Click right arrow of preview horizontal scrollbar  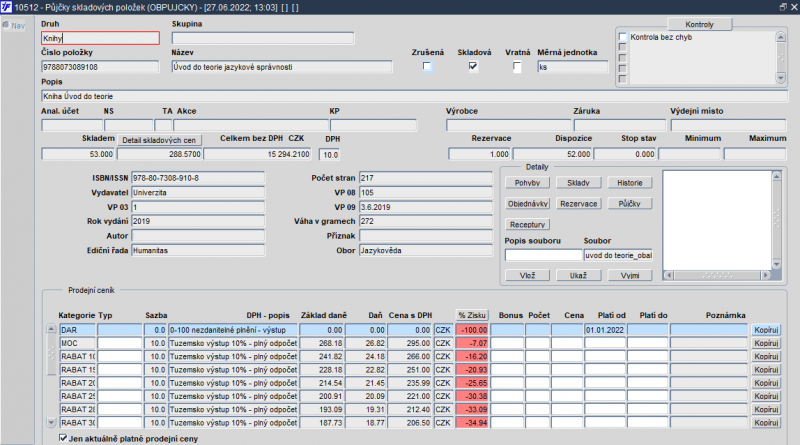[765, 276]
